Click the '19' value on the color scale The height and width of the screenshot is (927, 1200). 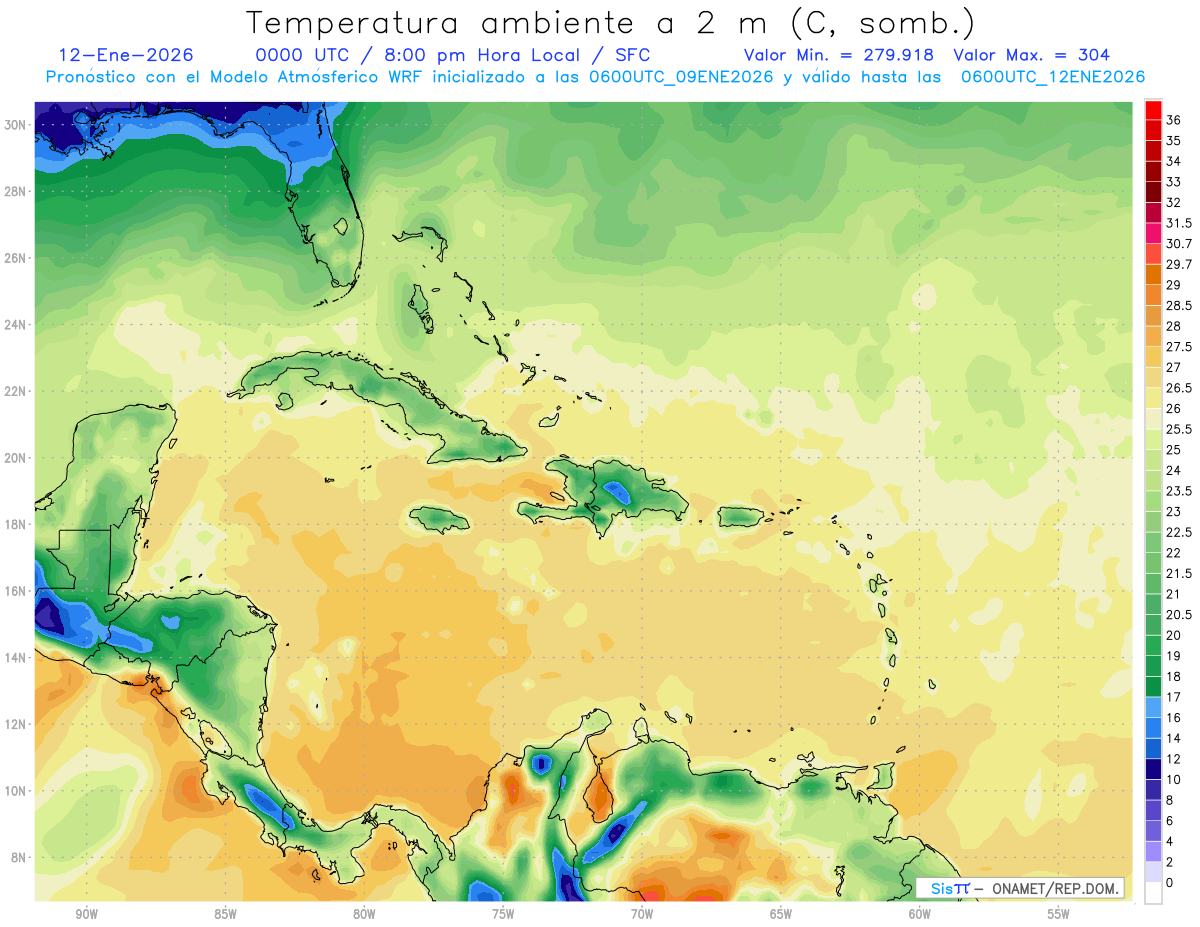[x=1173, y=656]
